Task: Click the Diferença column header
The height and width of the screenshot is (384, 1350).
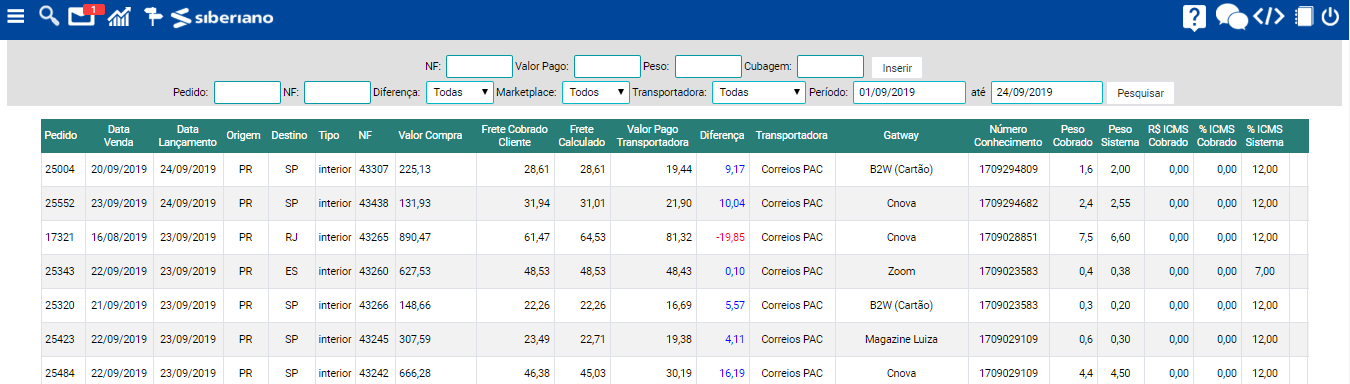Action: click(722, 135)
